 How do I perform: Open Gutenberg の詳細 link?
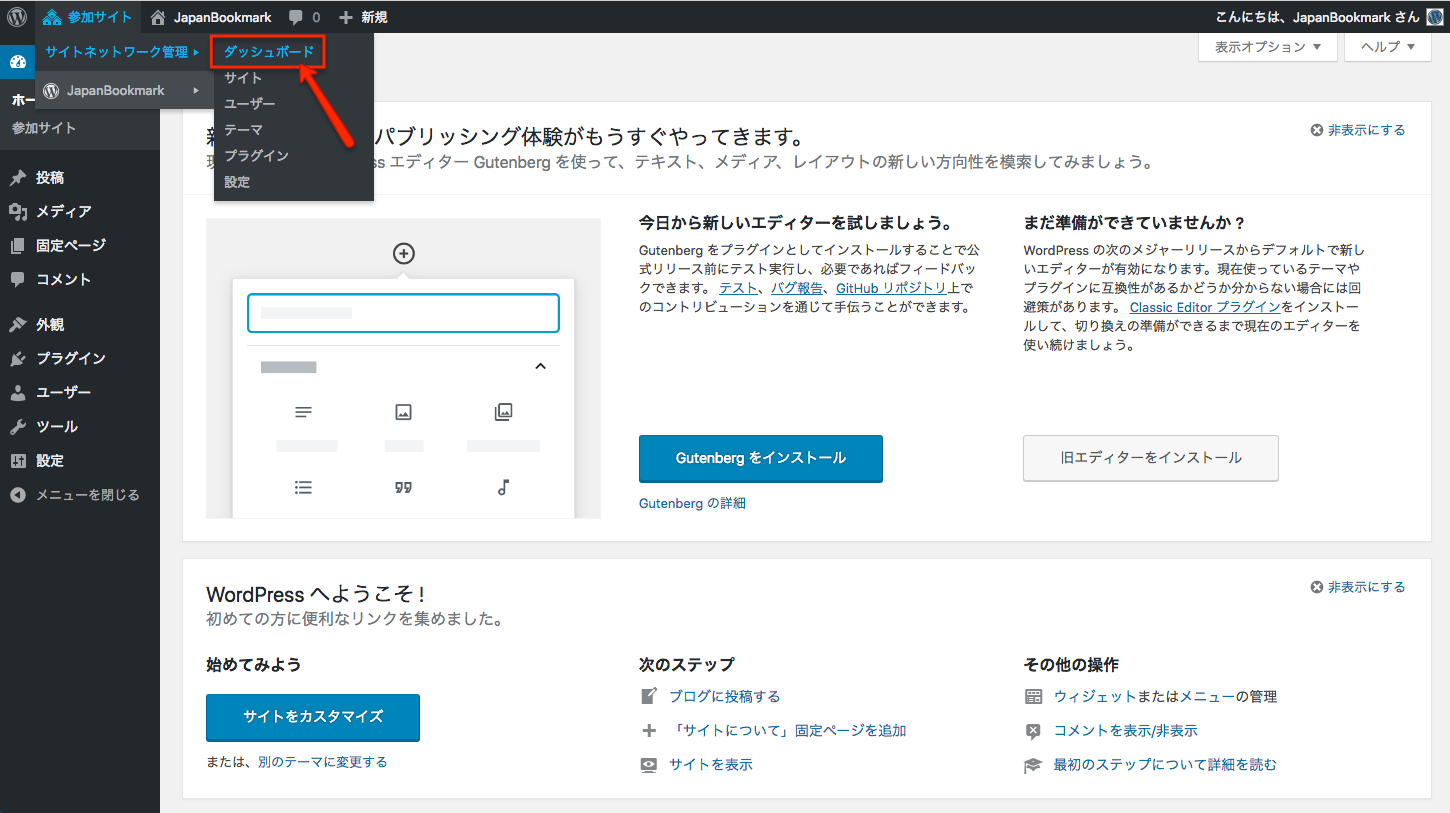pyautogui.click(x=692, y=503)
